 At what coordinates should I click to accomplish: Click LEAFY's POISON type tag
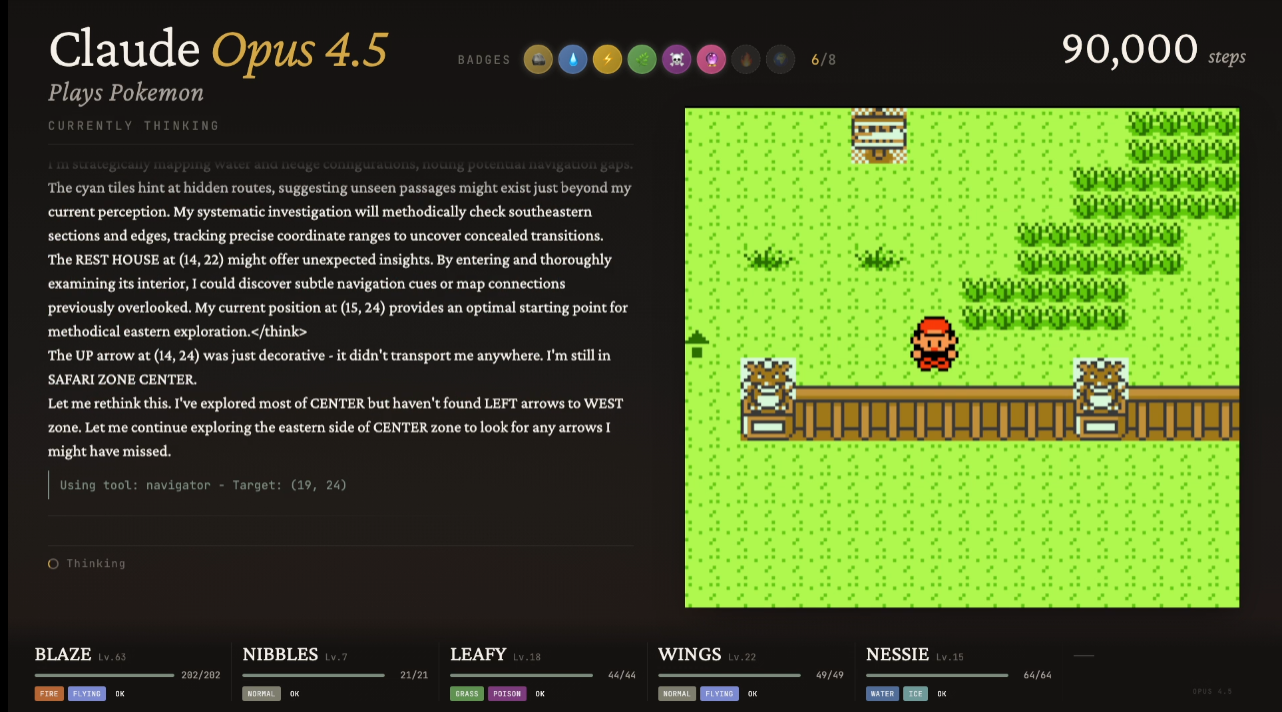point(507,693)
